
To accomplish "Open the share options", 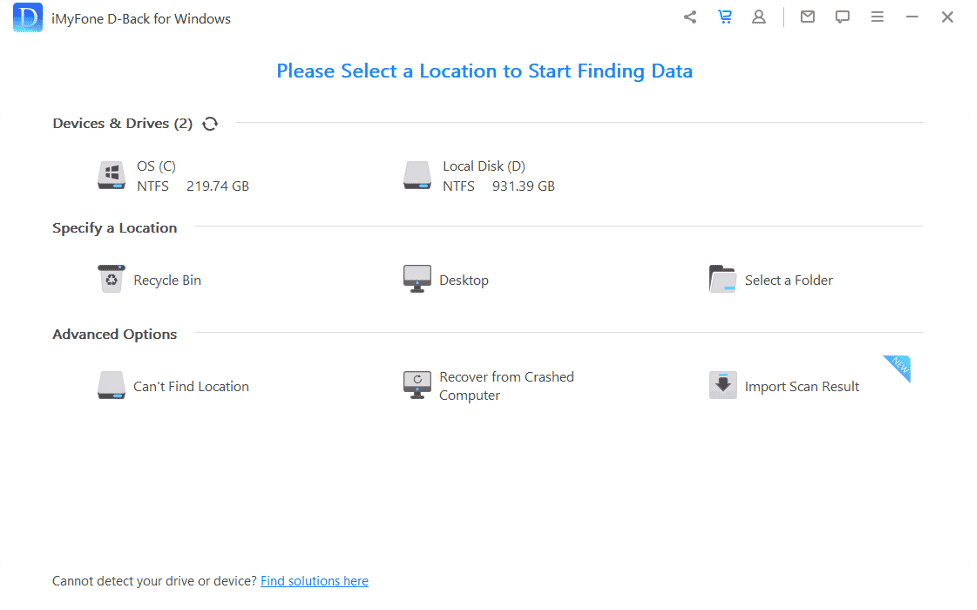I will [x=689, y=16].
